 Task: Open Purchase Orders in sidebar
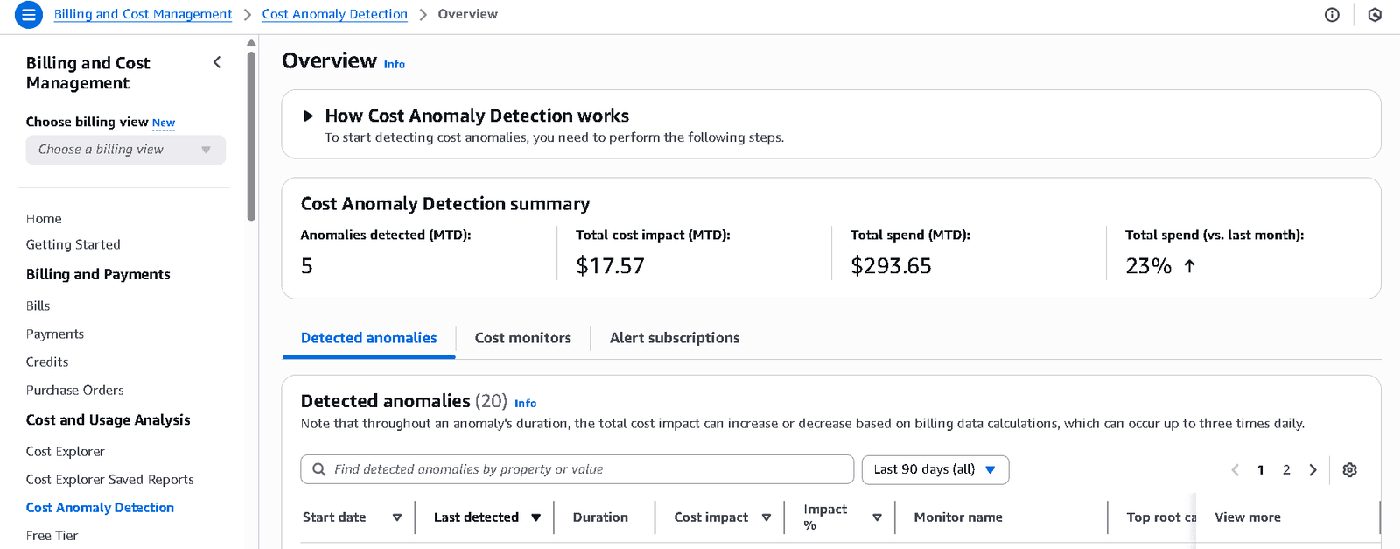point(75,390)
